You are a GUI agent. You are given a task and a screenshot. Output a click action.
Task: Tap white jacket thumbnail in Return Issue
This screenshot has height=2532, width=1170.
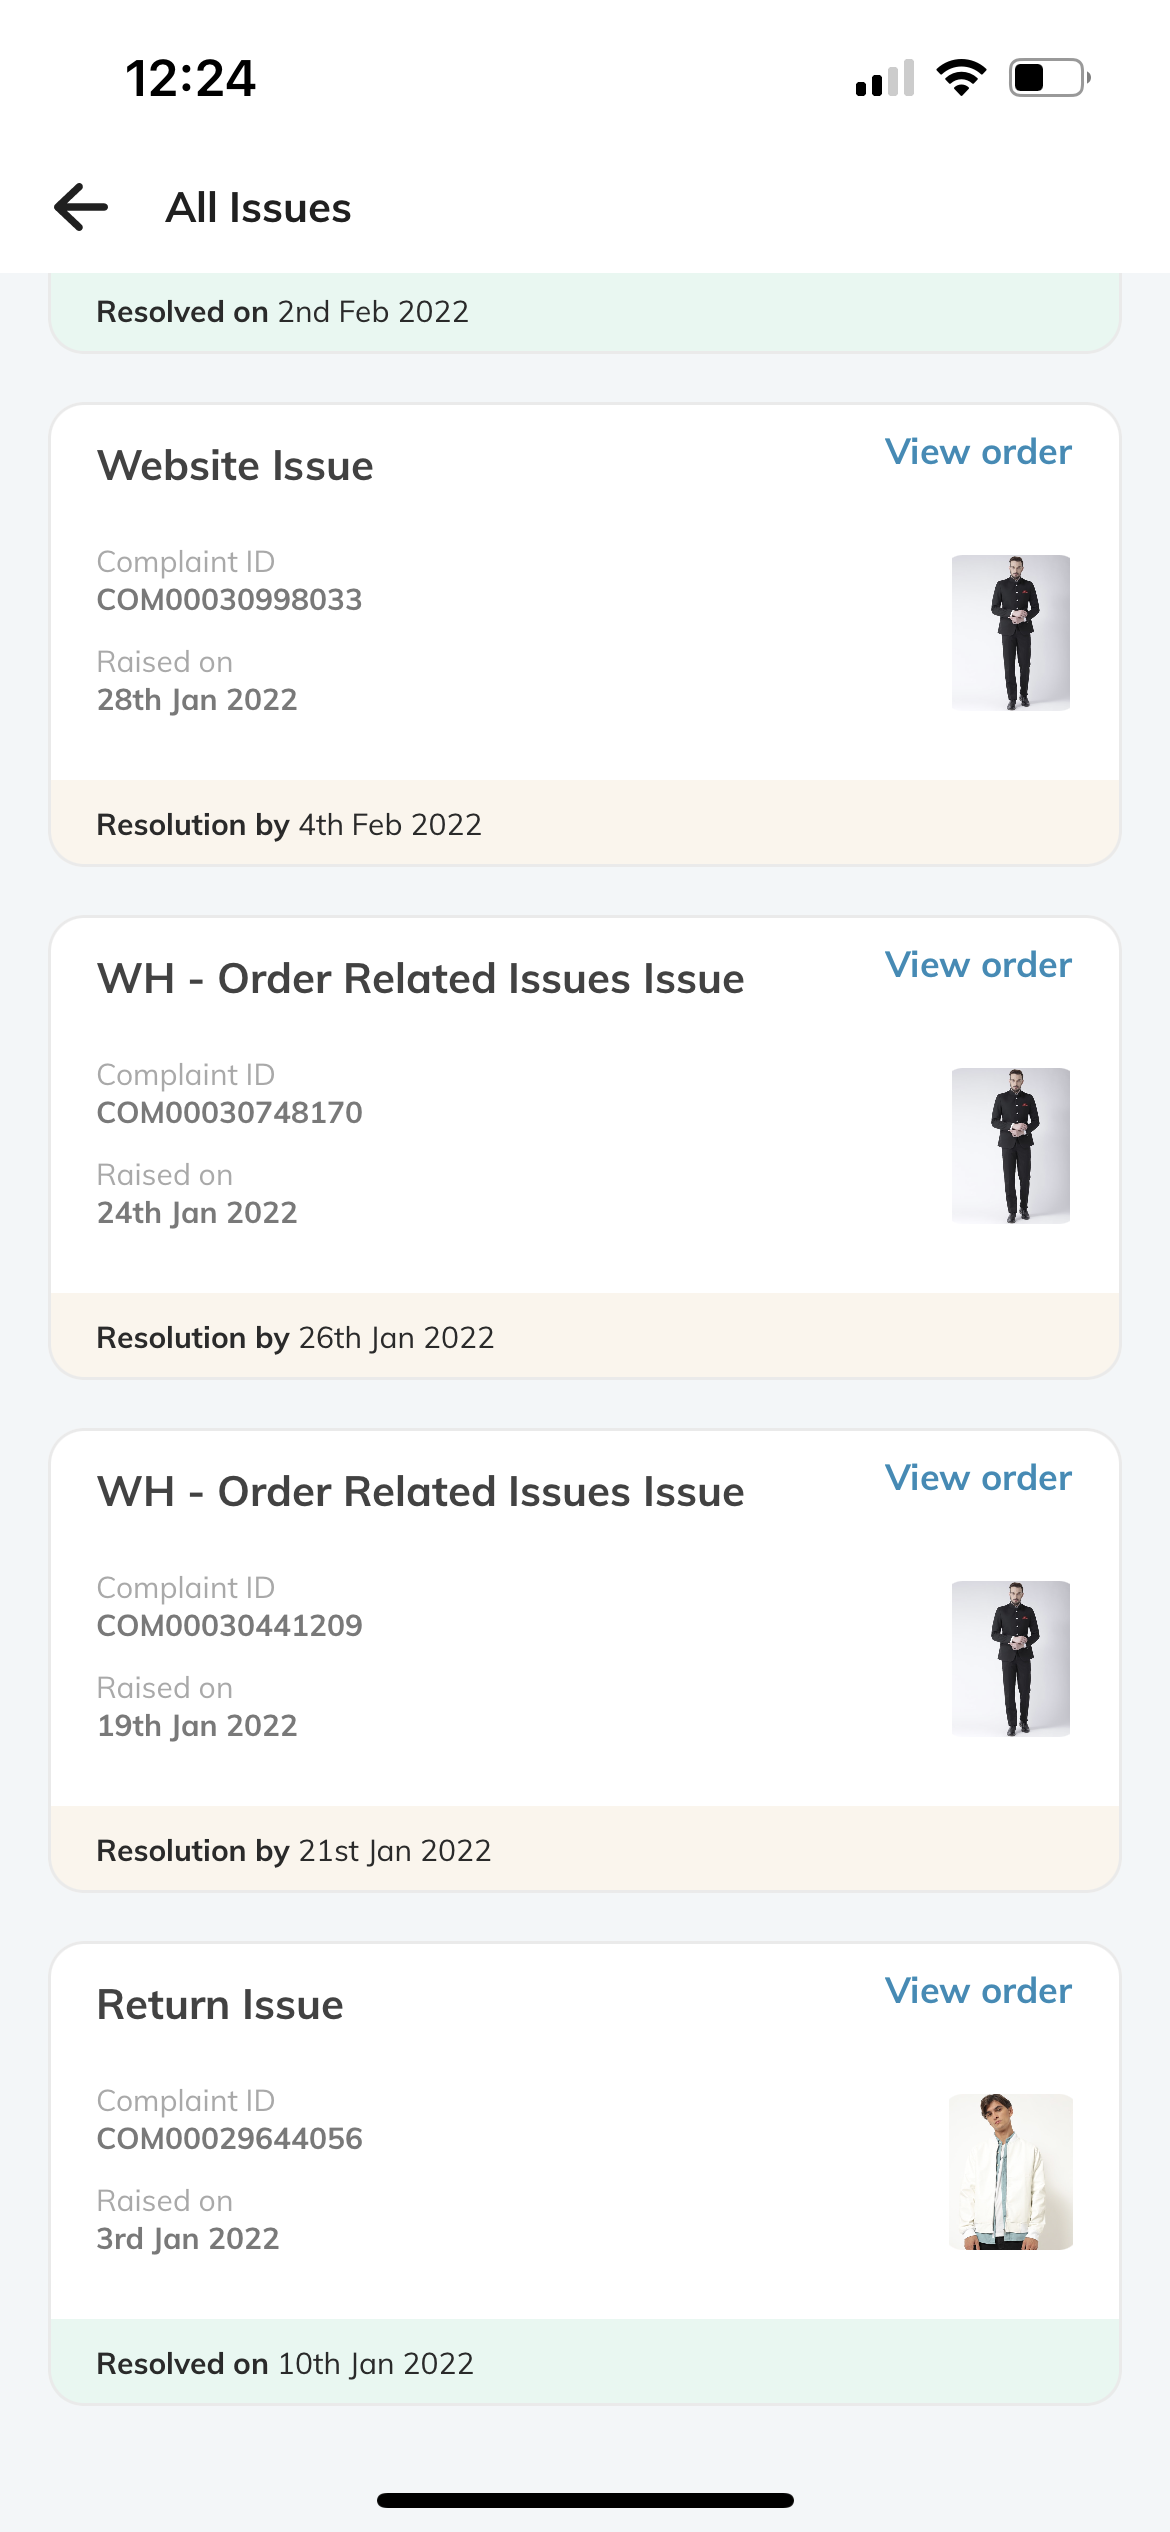tap(1010, 2171)
